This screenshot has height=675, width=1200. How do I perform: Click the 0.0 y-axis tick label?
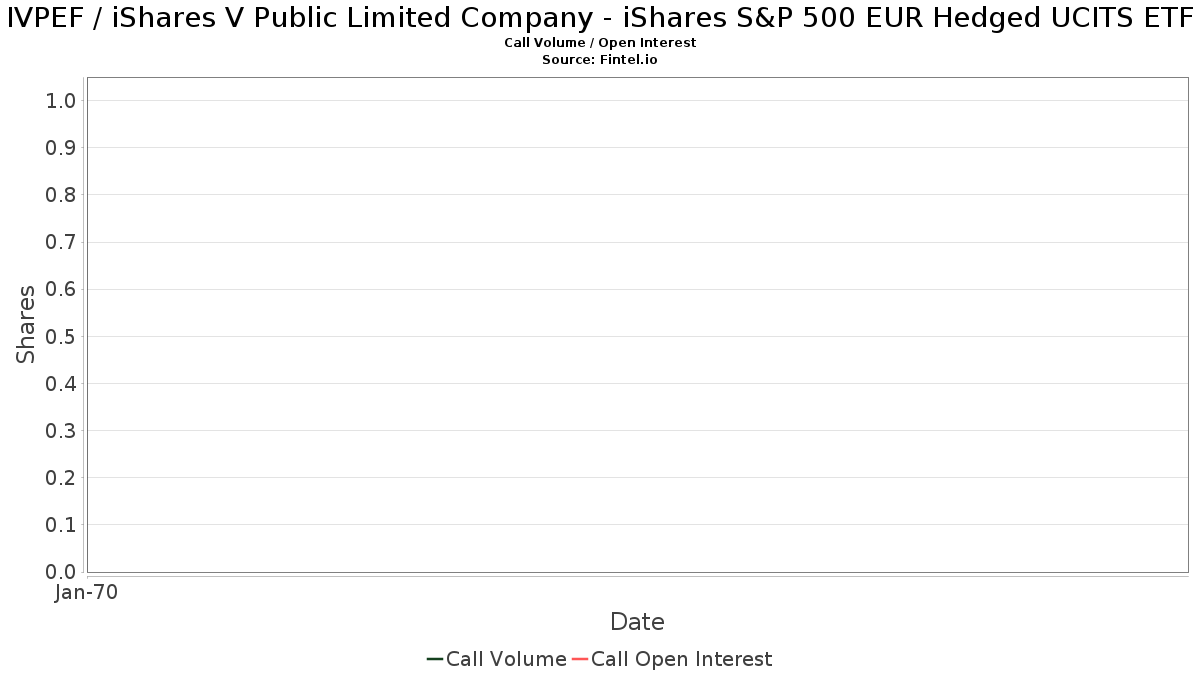61,572
